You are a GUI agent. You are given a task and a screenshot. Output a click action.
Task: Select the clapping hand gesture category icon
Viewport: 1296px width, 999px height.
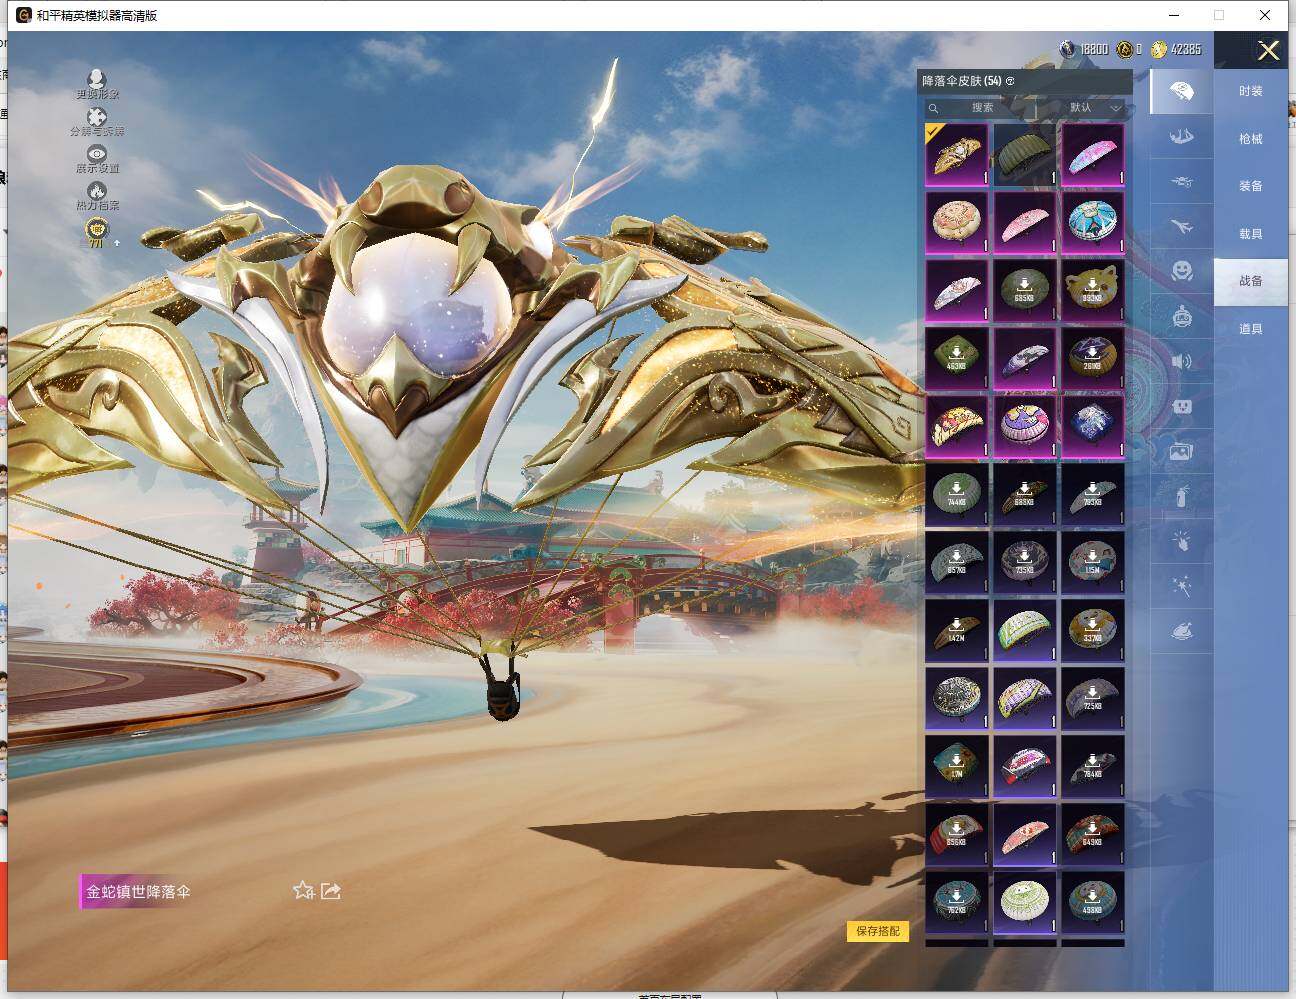[1181, 541]
